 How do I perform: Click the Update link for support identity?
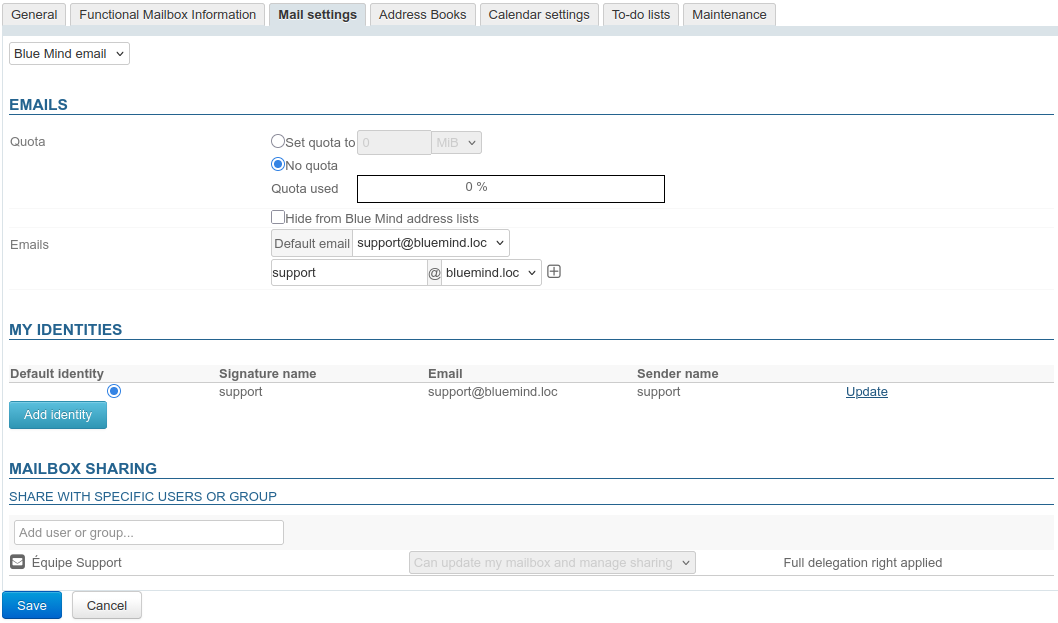coord(866,392)
